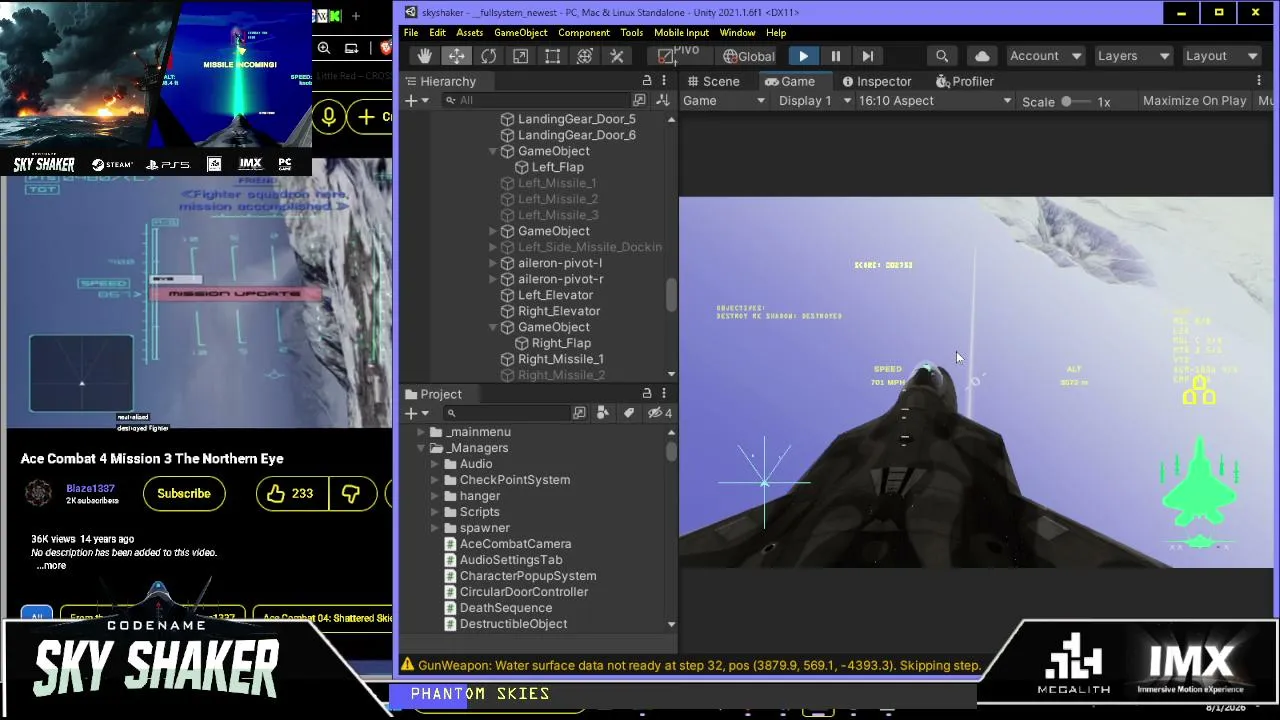Pause the Unity game
This screenshot has width=1280, height=720.
(x=835, y=56)
